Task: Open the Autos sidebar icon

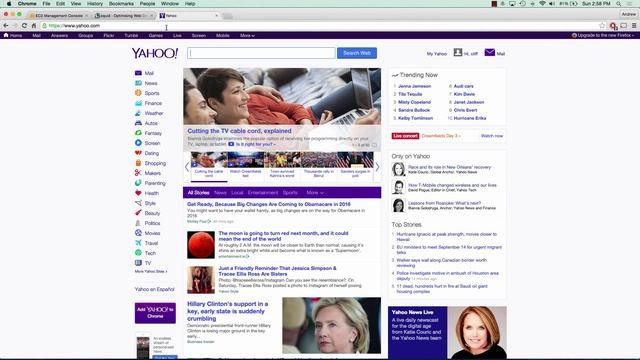Action: point(138,123)
